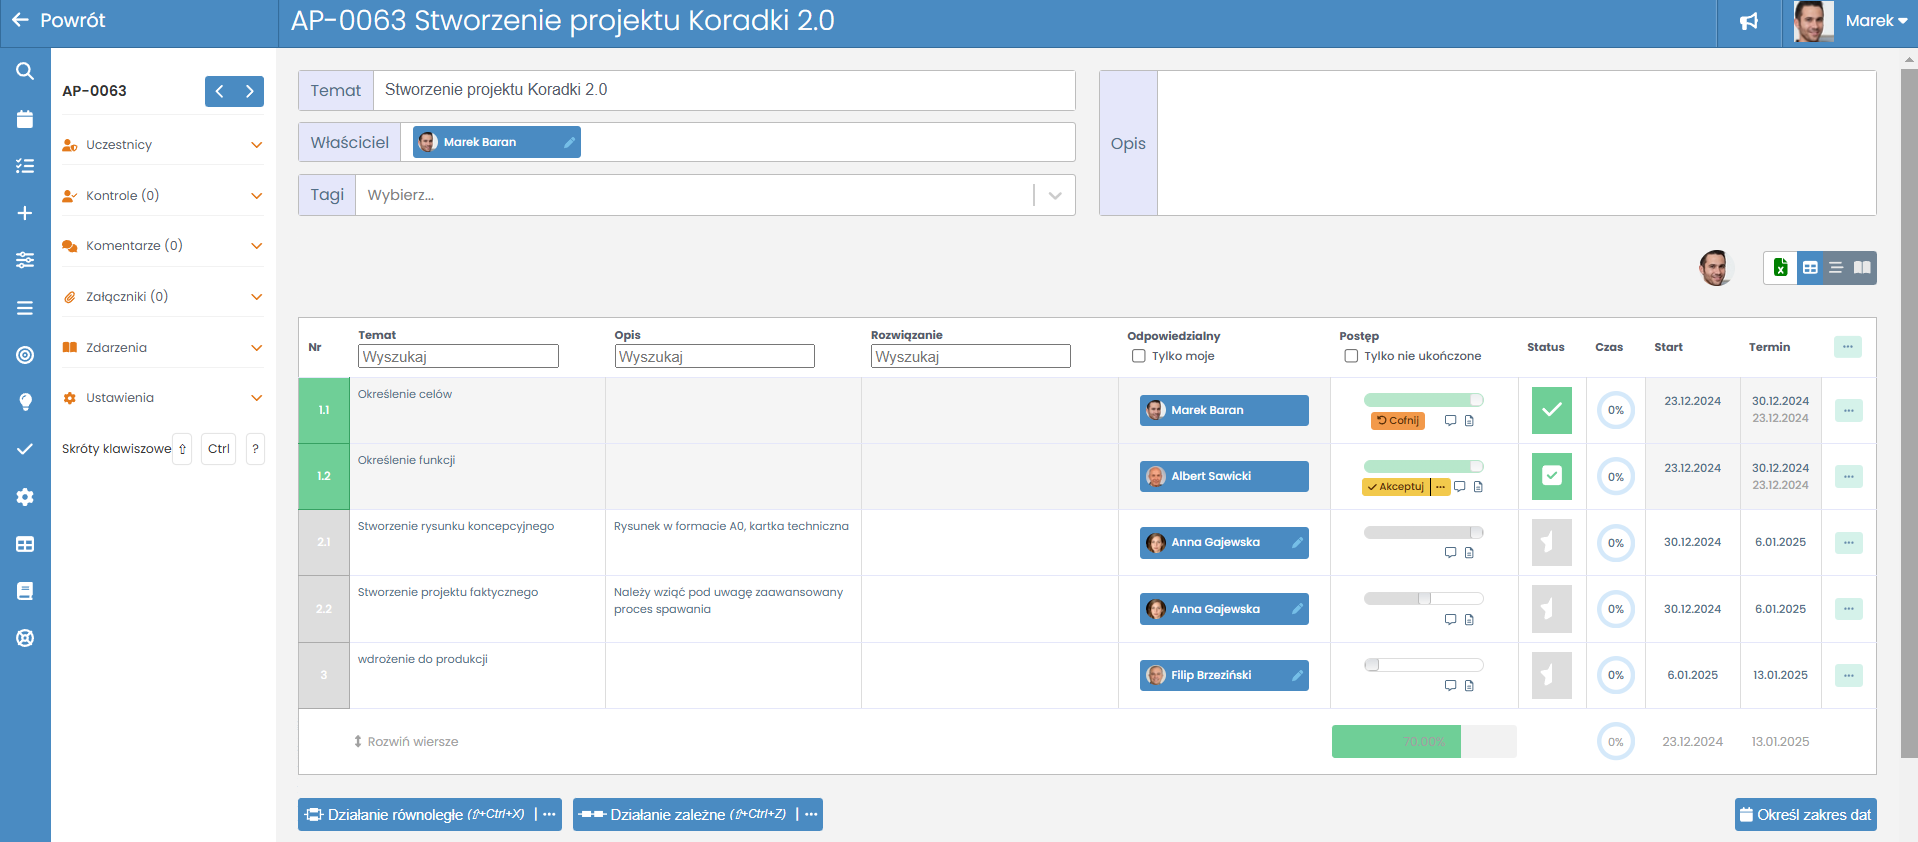The height and width of the screenshot is (842, 1918).
Task: Toggle the status checkbox for Określenie funkcji
Action: [x=1551, y=476]
